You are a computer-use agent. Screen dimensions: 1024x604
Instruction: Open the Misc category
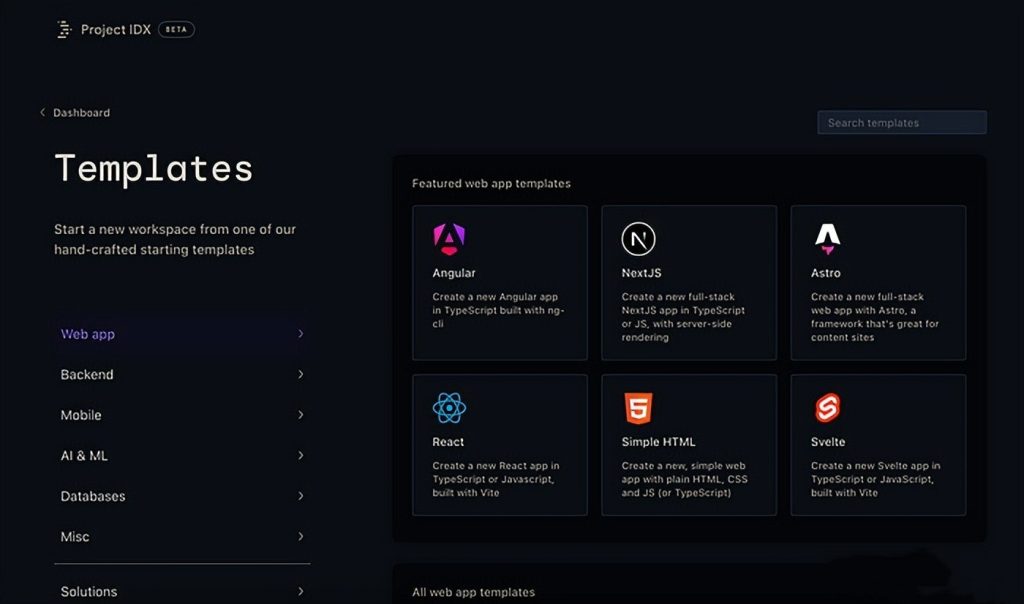(x=75, y=537)
